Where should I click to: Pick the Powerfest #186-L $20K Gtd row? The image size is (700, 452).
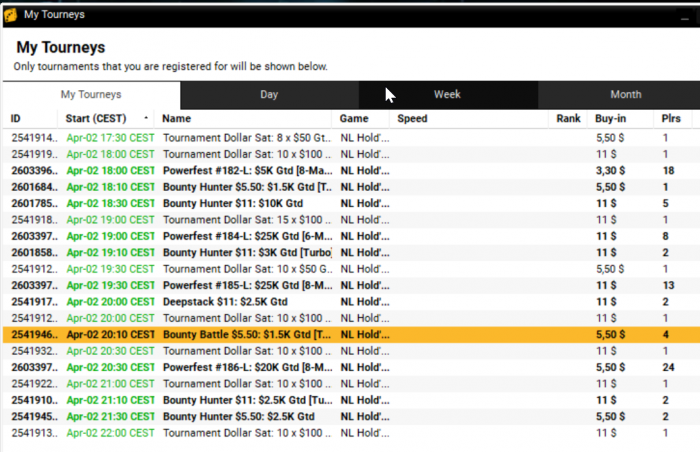point(247,367)
